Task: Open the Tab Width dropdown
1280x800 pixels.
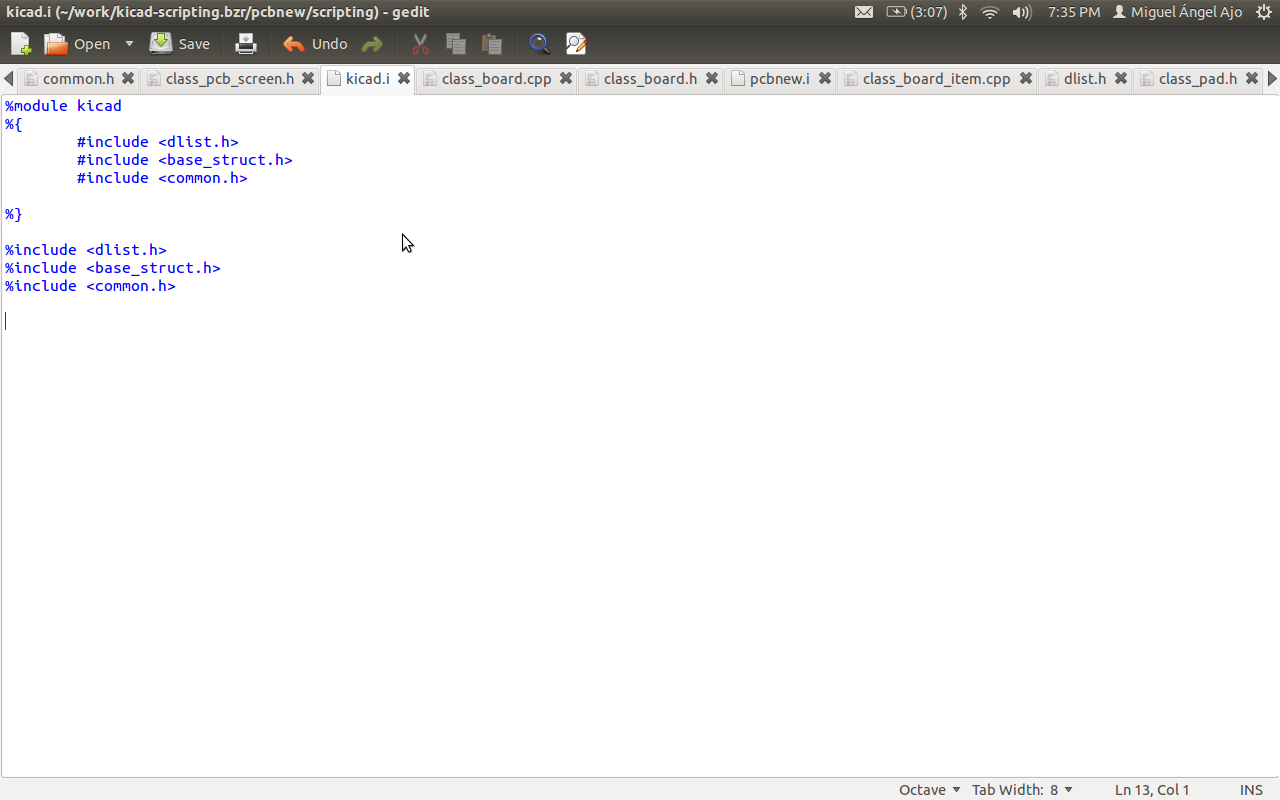Action: (x=1022, y=790)
